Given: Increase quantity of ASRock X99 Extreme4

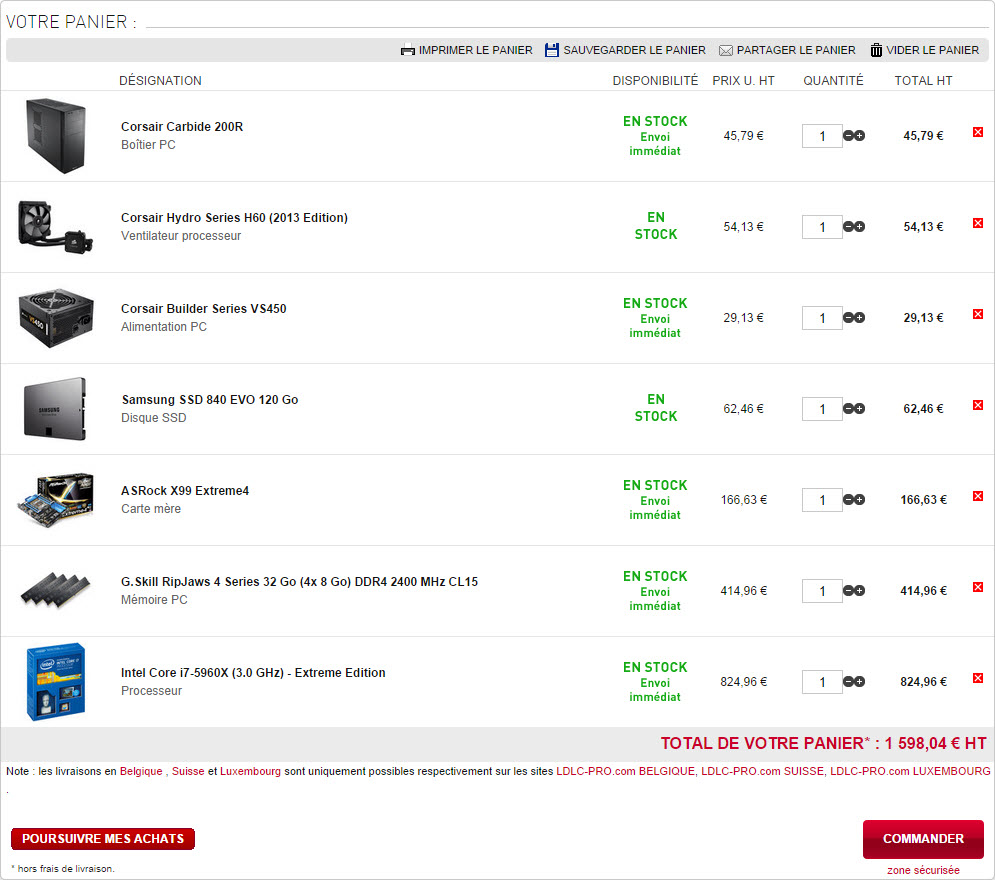Looking at the screenshot, I should [860, 500].
